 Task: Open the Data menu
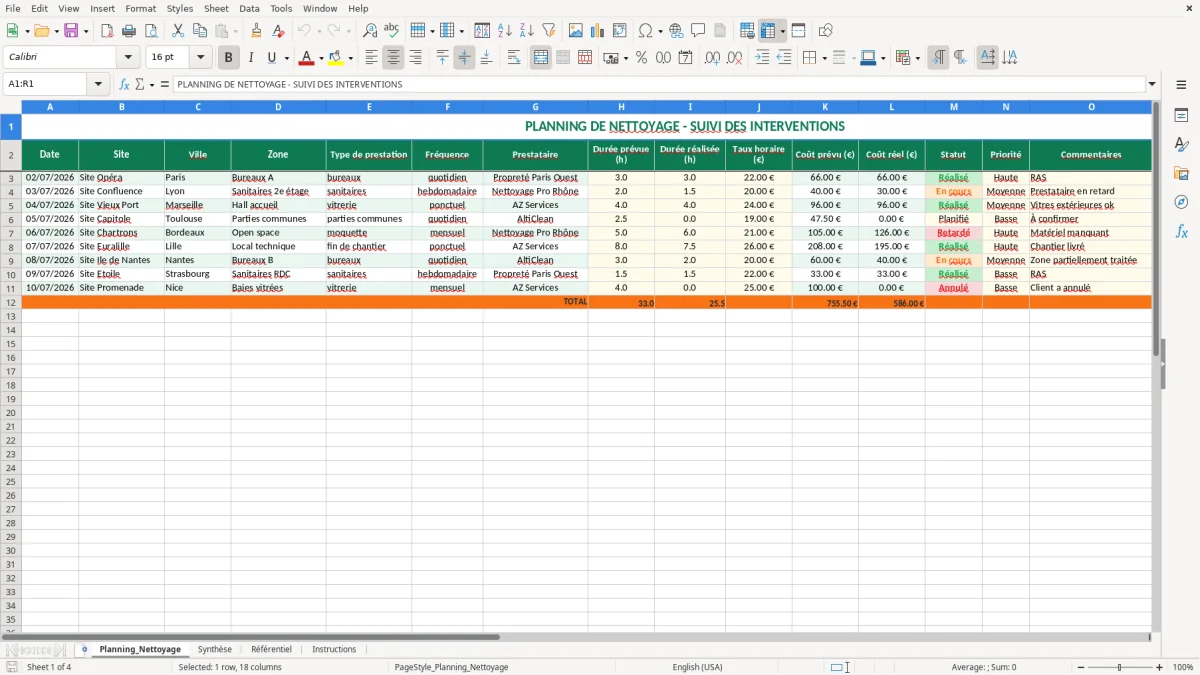point(249,8)
